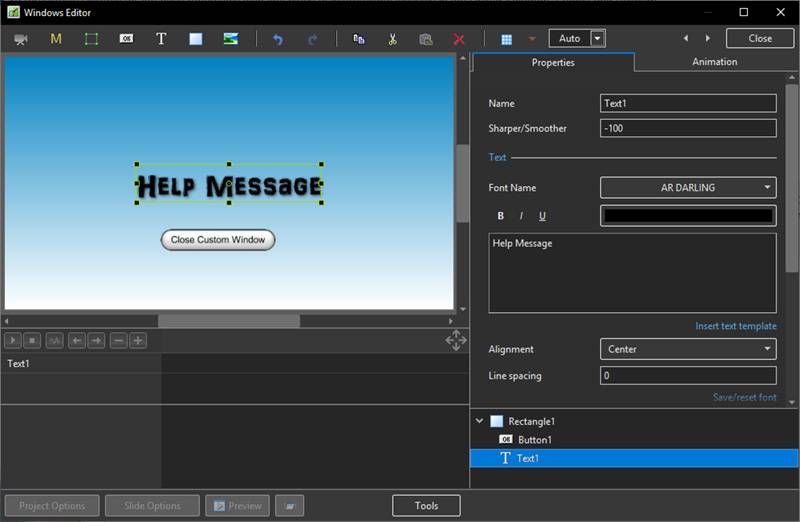Click the Add Image tool icon
The width and height of the screenshot is (800, 522).
[x=231, y=39]
